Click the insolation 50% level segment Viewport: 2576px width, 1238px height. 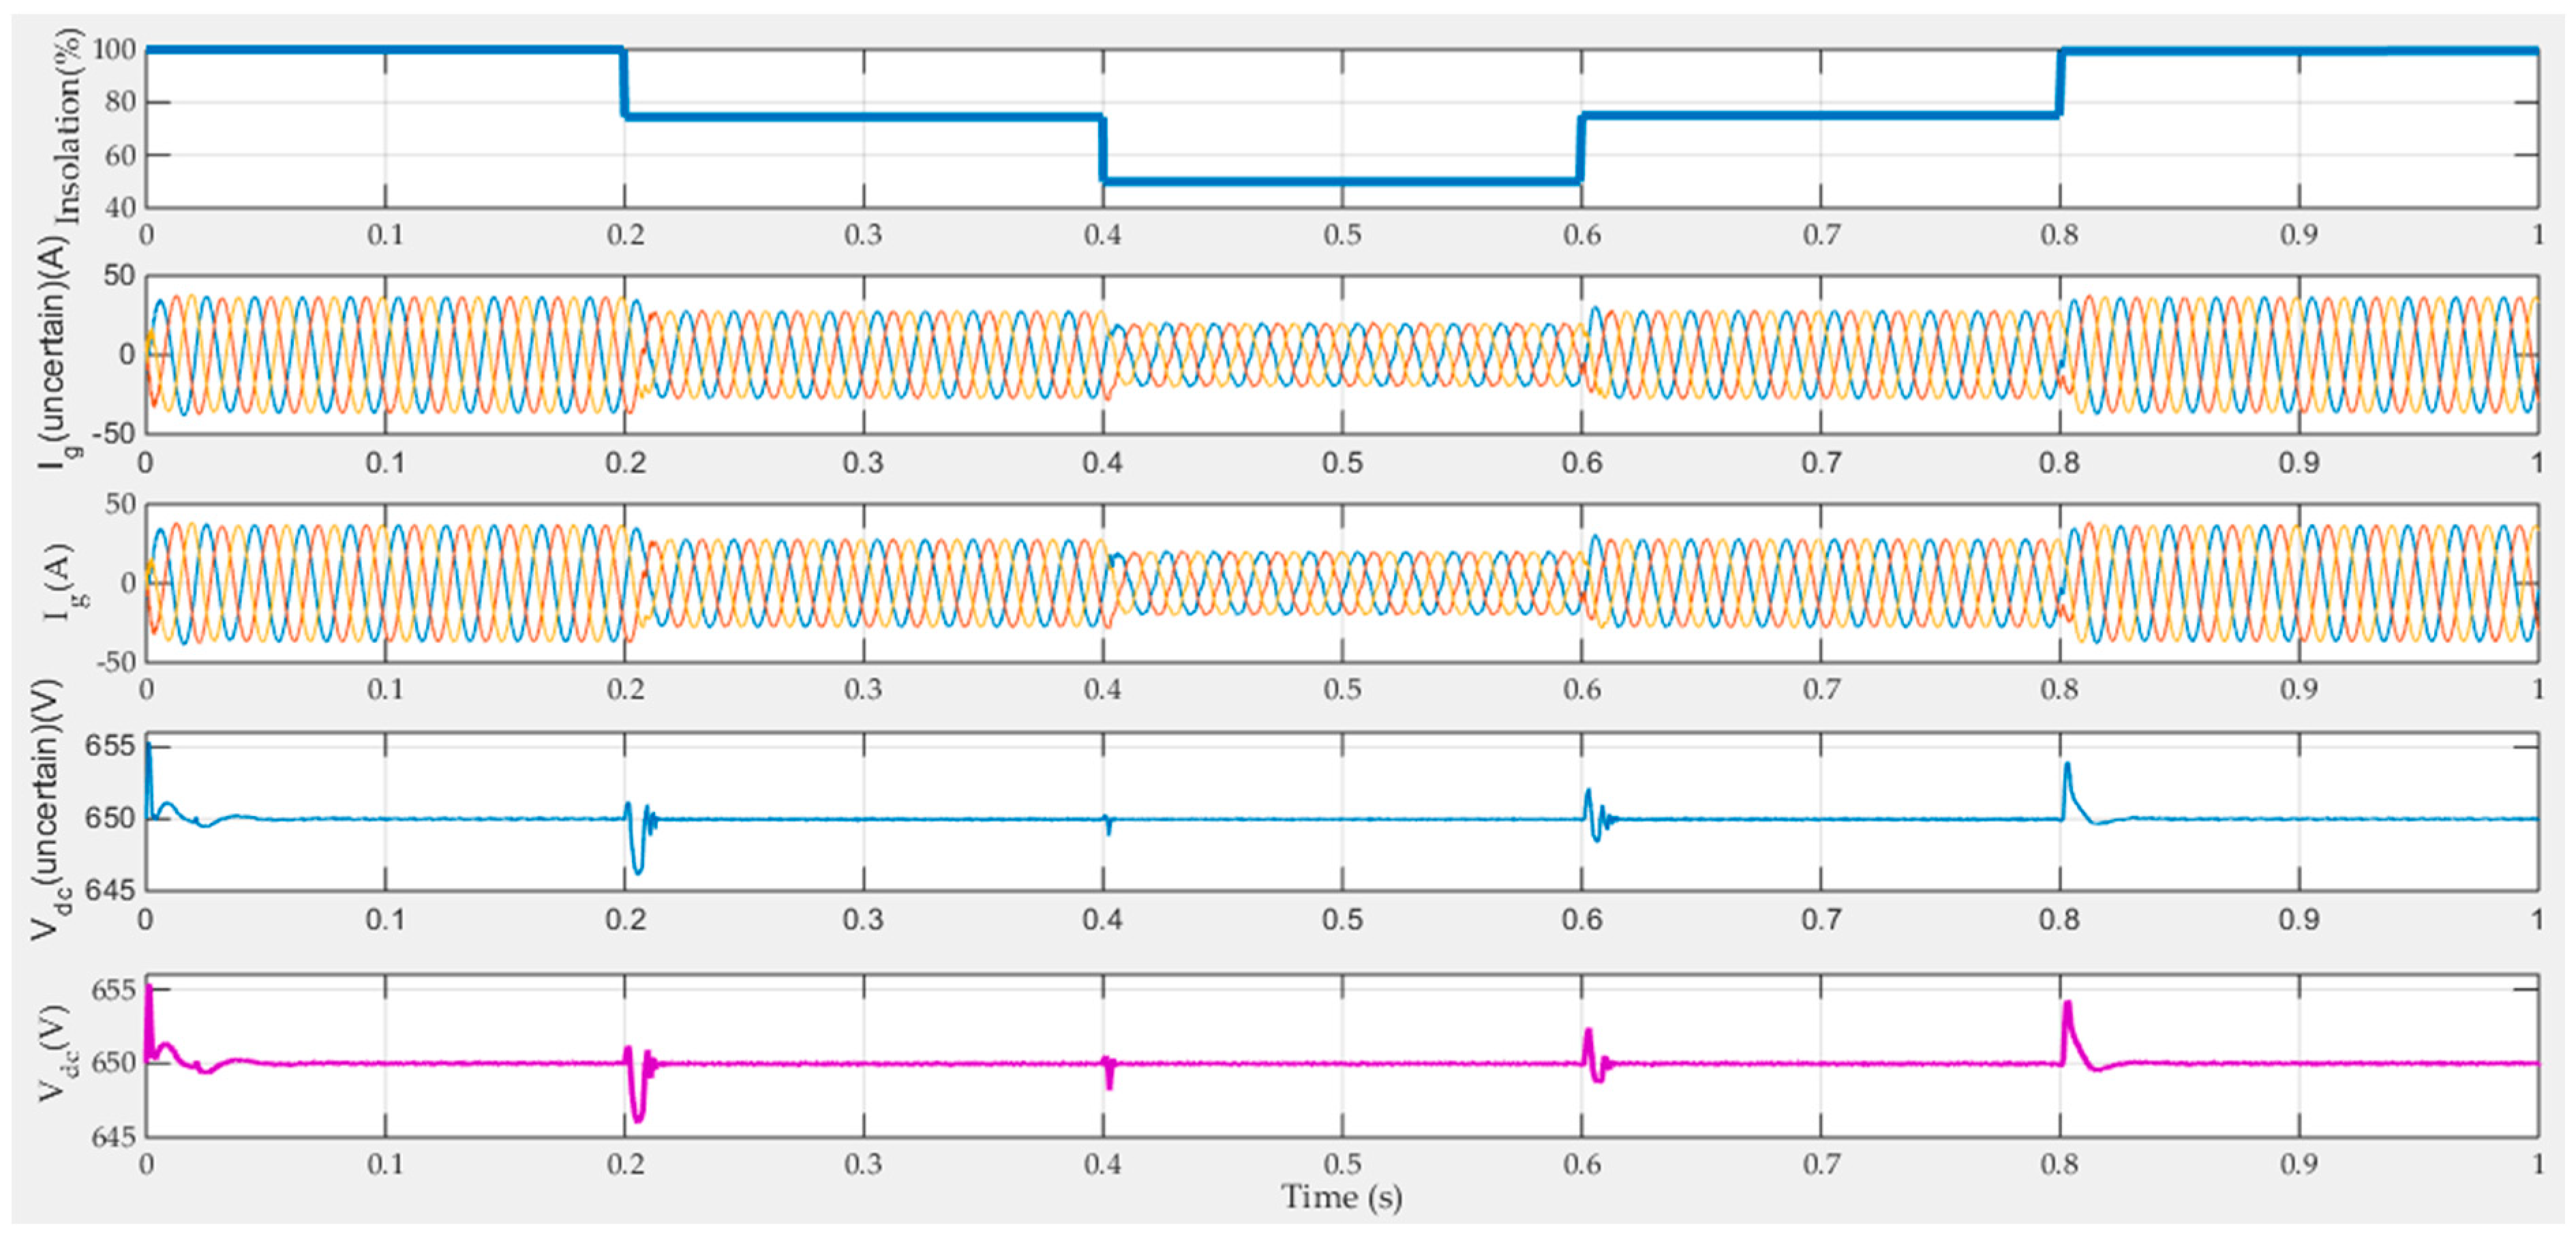(x=1340, y=181)
